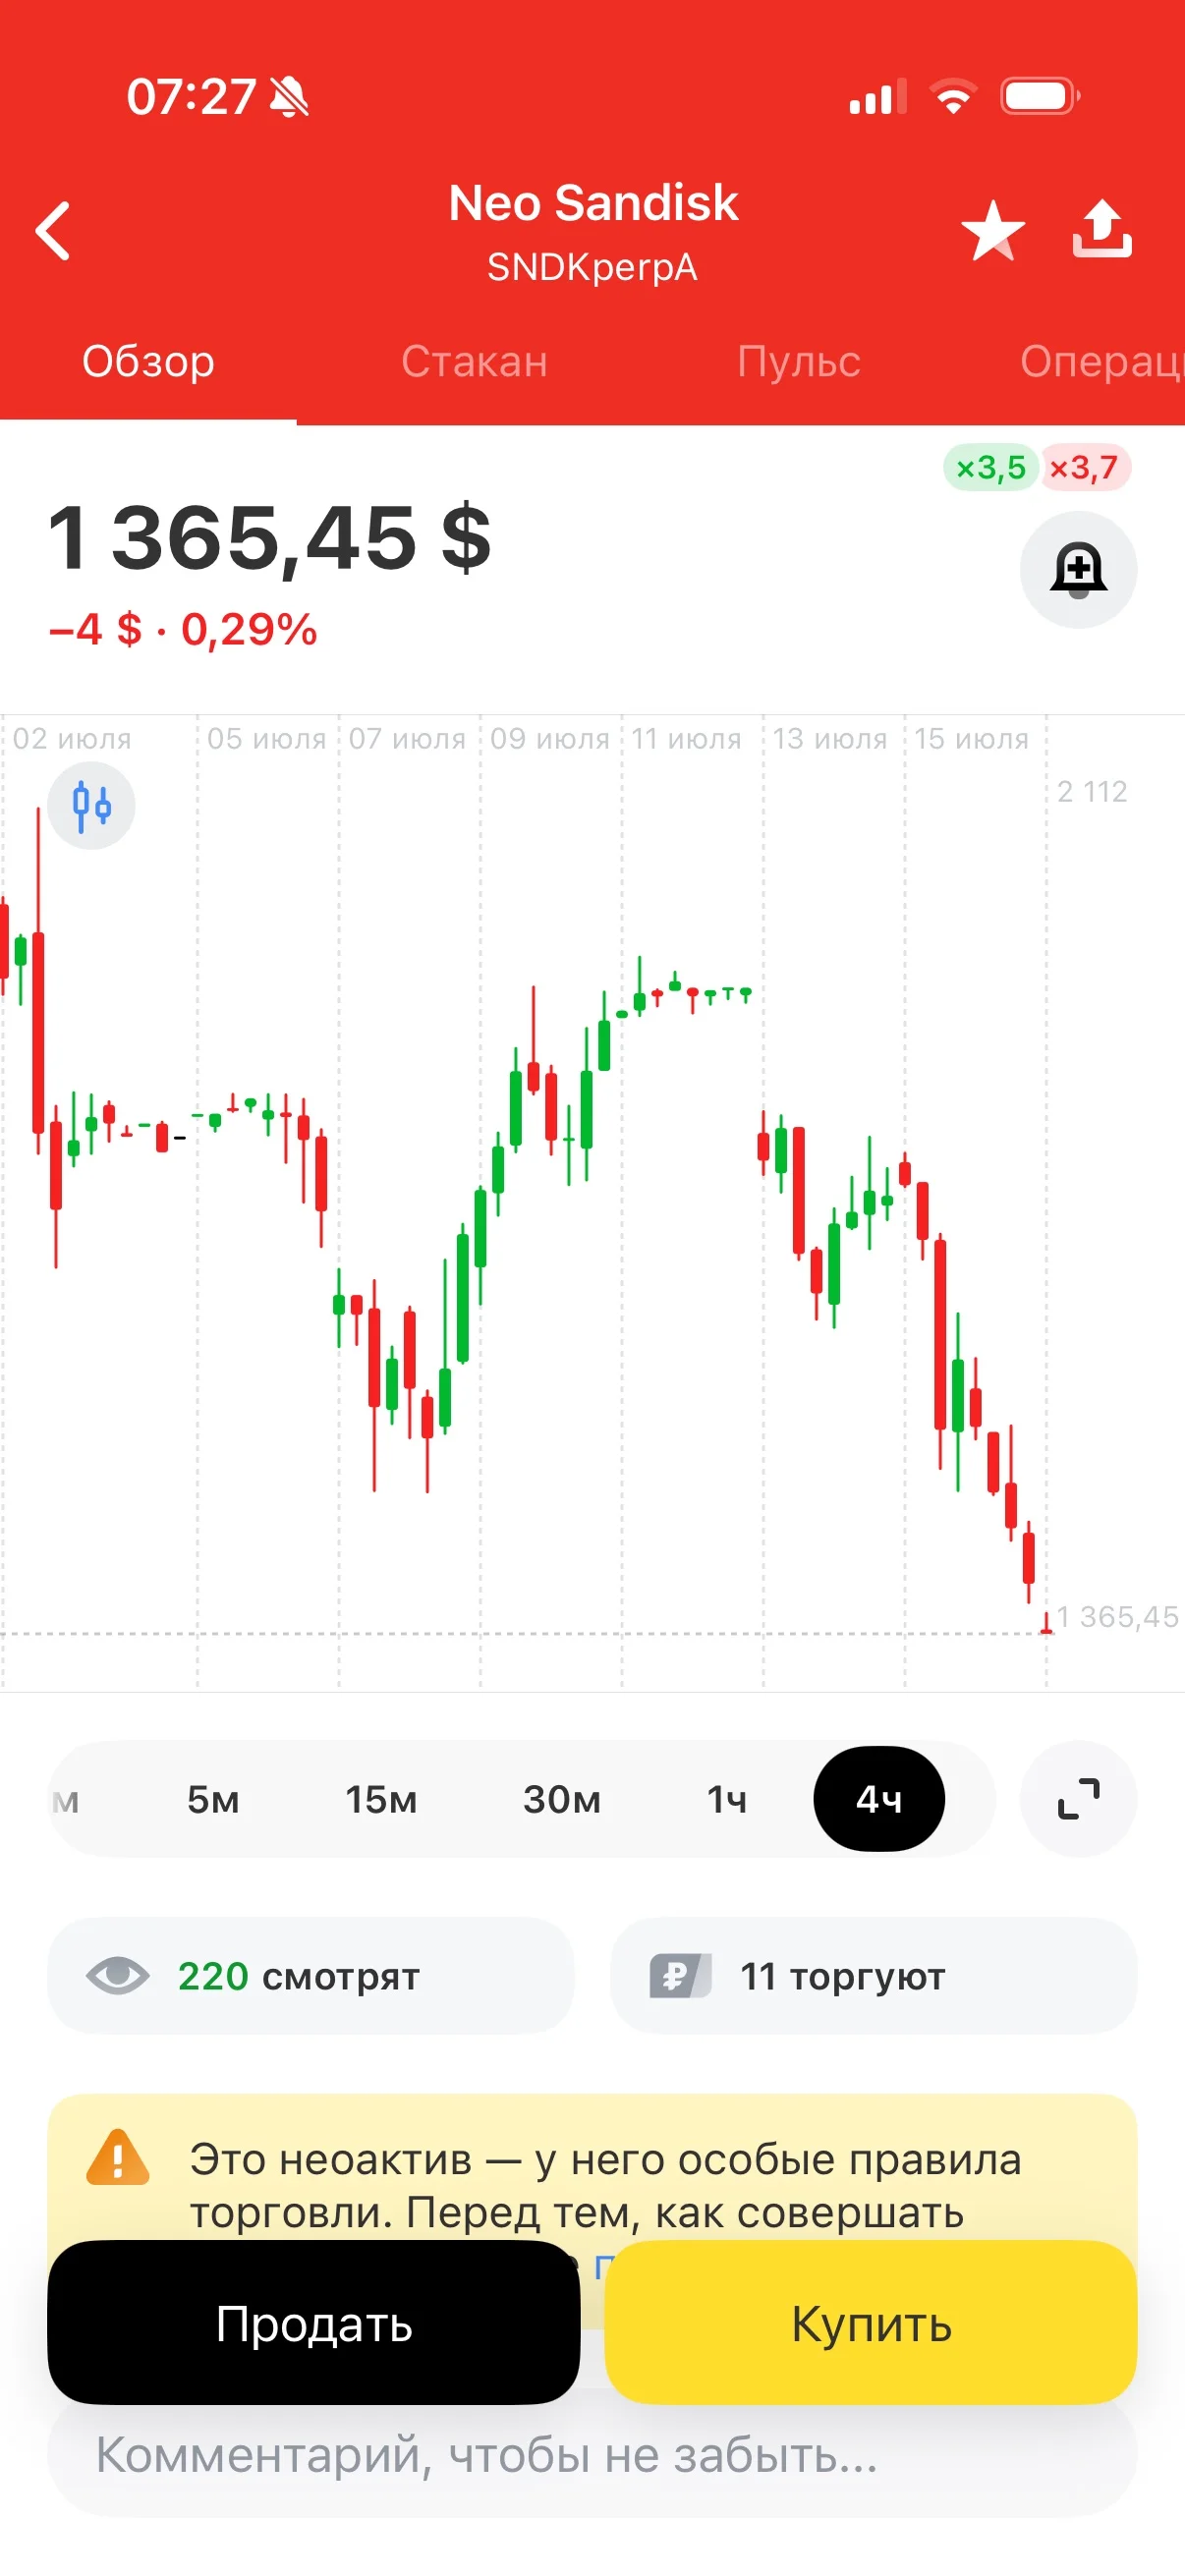Switch chart type with candlestick icon

tap(91, 806)
